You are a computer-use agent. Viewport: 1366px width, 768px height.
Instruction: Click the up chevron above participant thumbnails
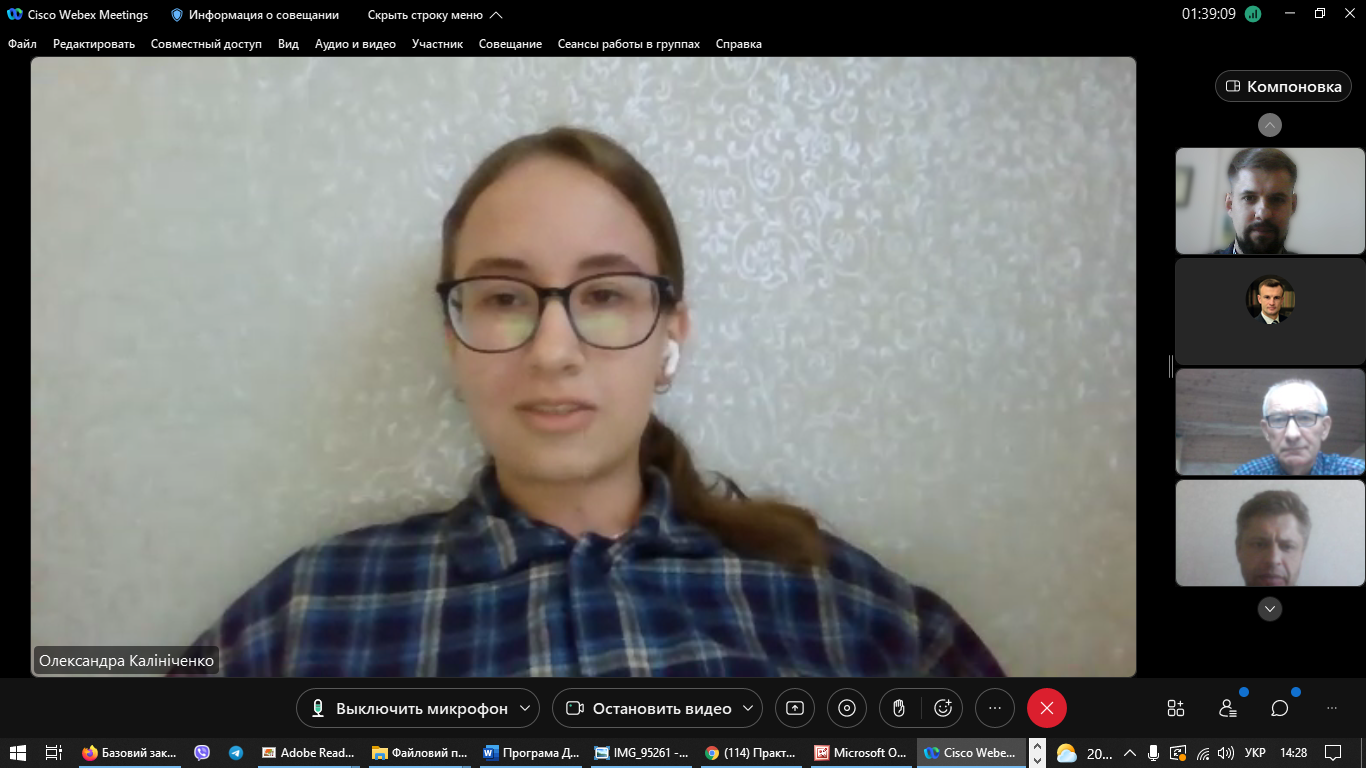click(1270, 125)
